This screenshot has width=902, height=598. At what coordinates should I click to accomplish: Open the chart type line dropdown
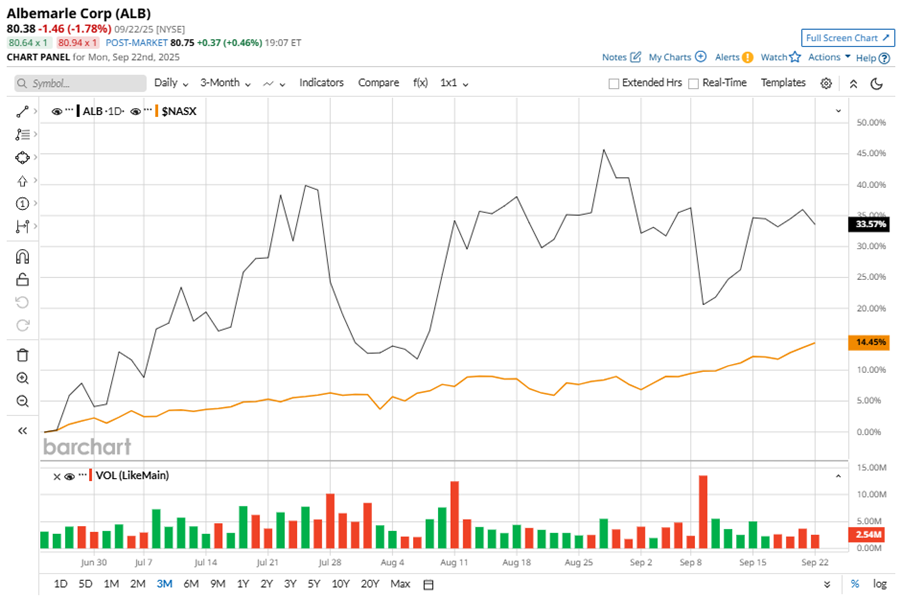(x=274, y=83)
